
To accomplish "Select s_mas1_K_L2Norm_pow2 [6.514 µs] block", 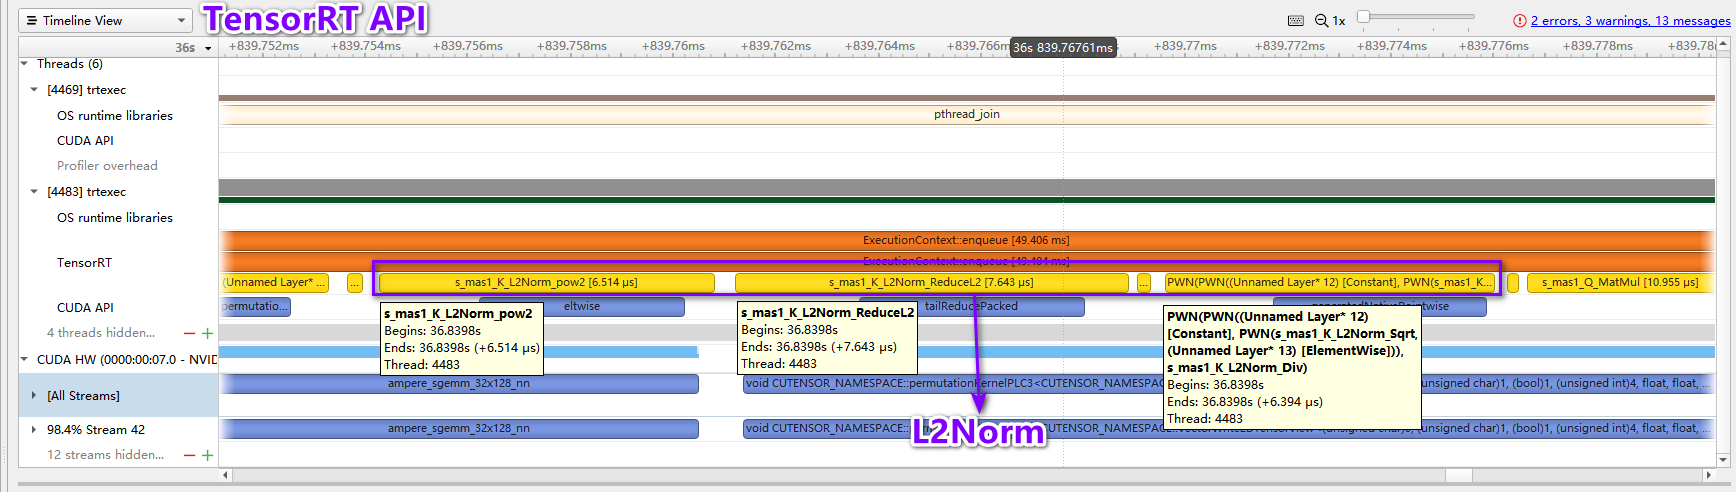I will click(546, 283).
